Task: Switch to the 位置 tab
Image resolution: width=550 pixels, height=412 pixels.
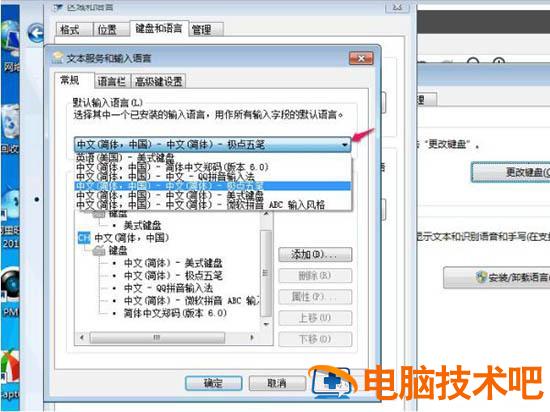Action: [x=112, y=29]
